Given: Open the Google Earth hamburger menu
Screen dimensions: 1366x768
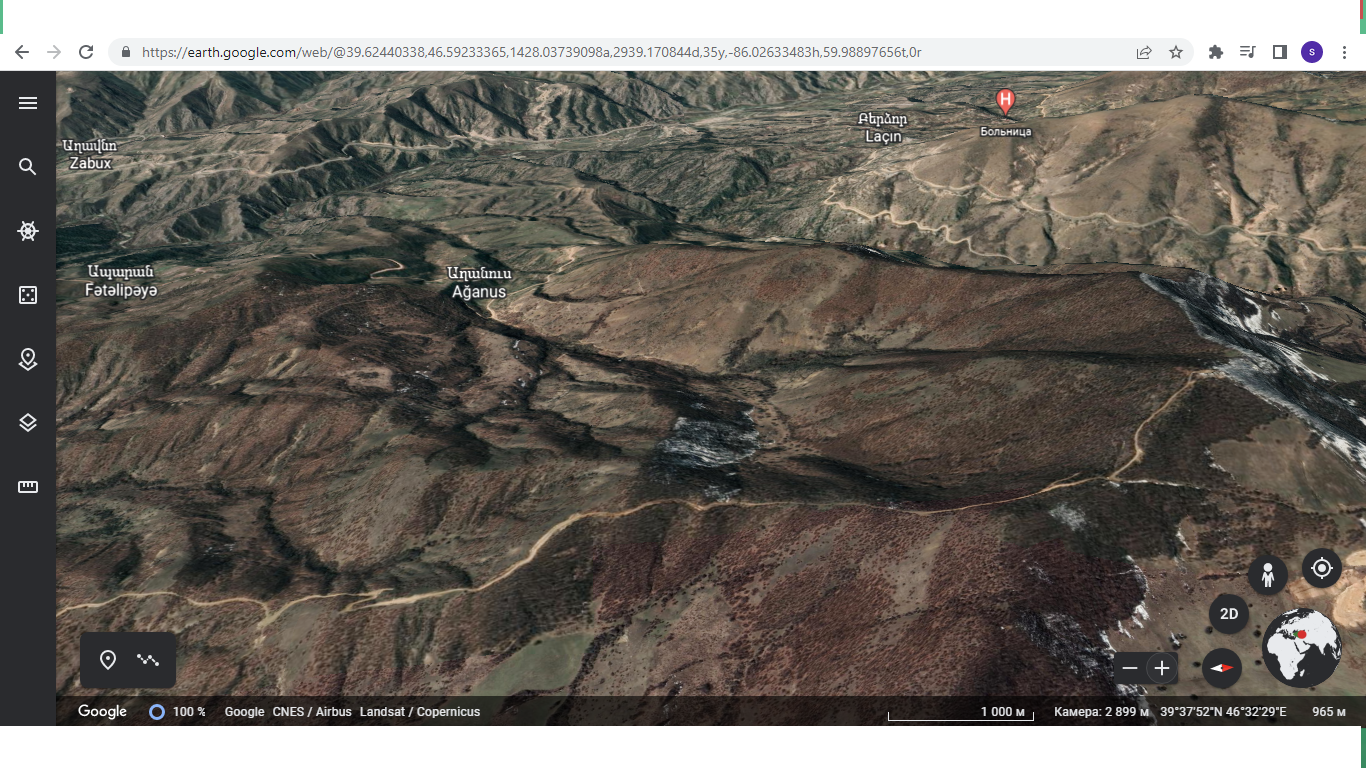Looking at the screenshot, I should [x=28, y=103].
